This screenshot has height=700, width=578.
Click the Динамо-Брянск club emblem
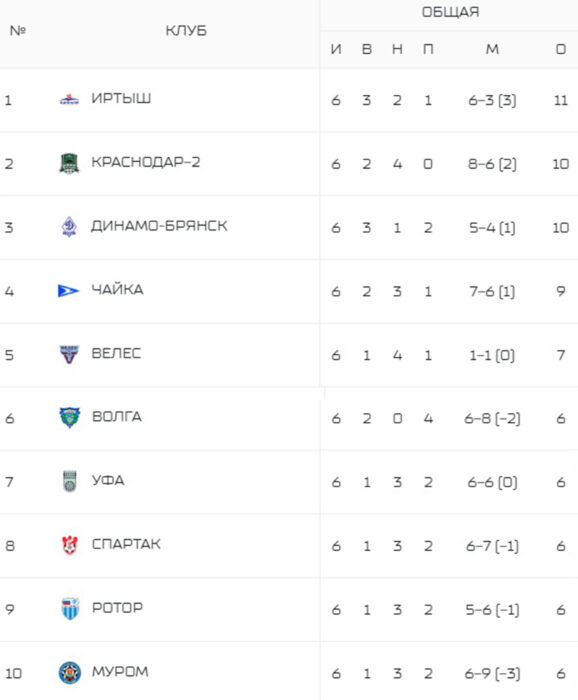click(x=69, y=226)
